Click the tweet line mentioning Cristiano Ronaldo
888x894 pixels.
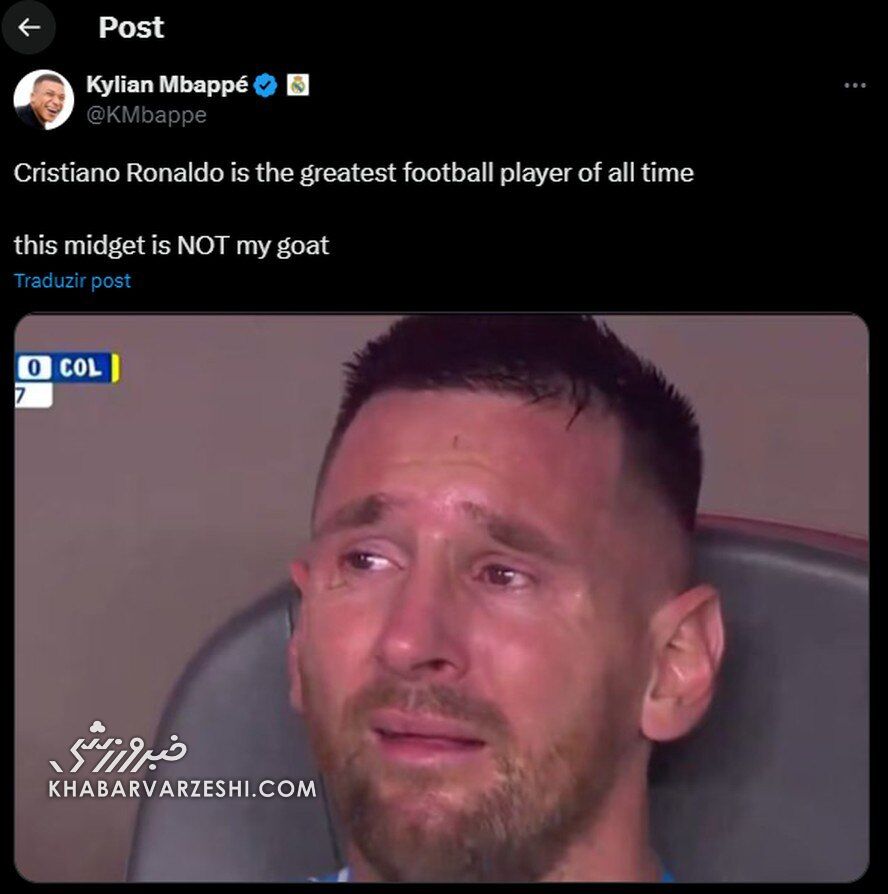pyautogui.click(x=353, y=172)
